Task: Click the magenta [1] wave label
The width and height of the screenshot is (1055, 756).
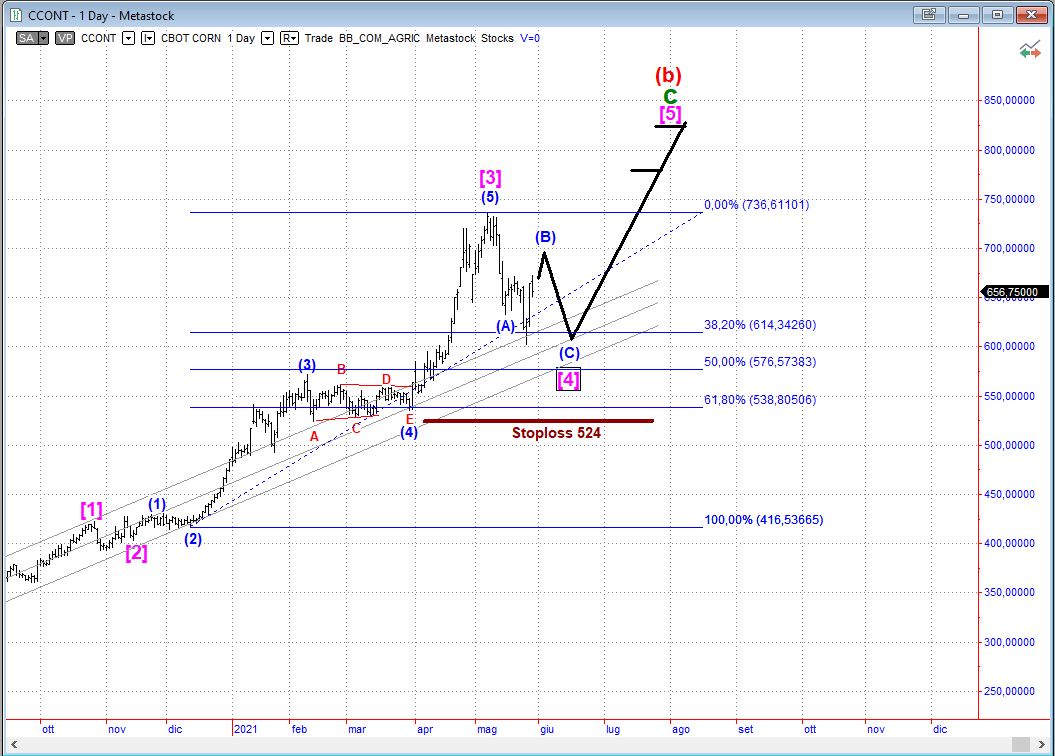Action: 92,510
